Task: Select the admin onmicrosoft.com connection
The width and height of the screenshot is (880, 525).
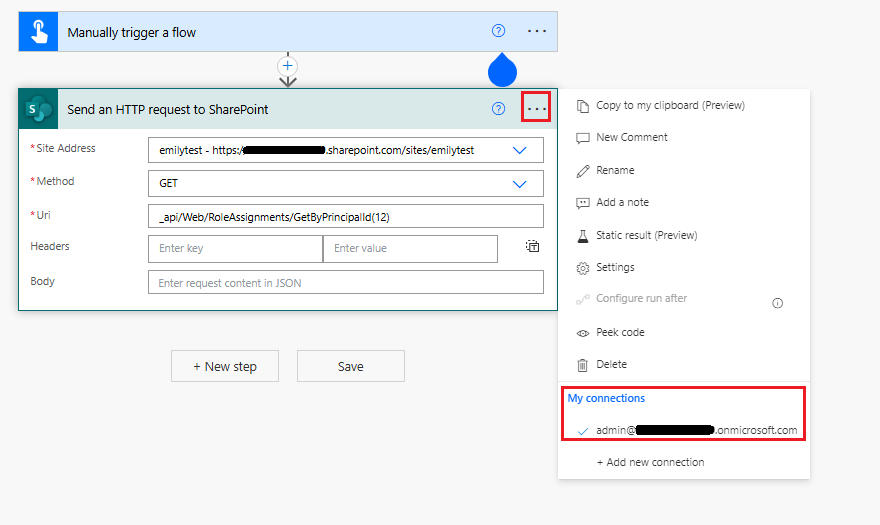Action: point(696,430)
